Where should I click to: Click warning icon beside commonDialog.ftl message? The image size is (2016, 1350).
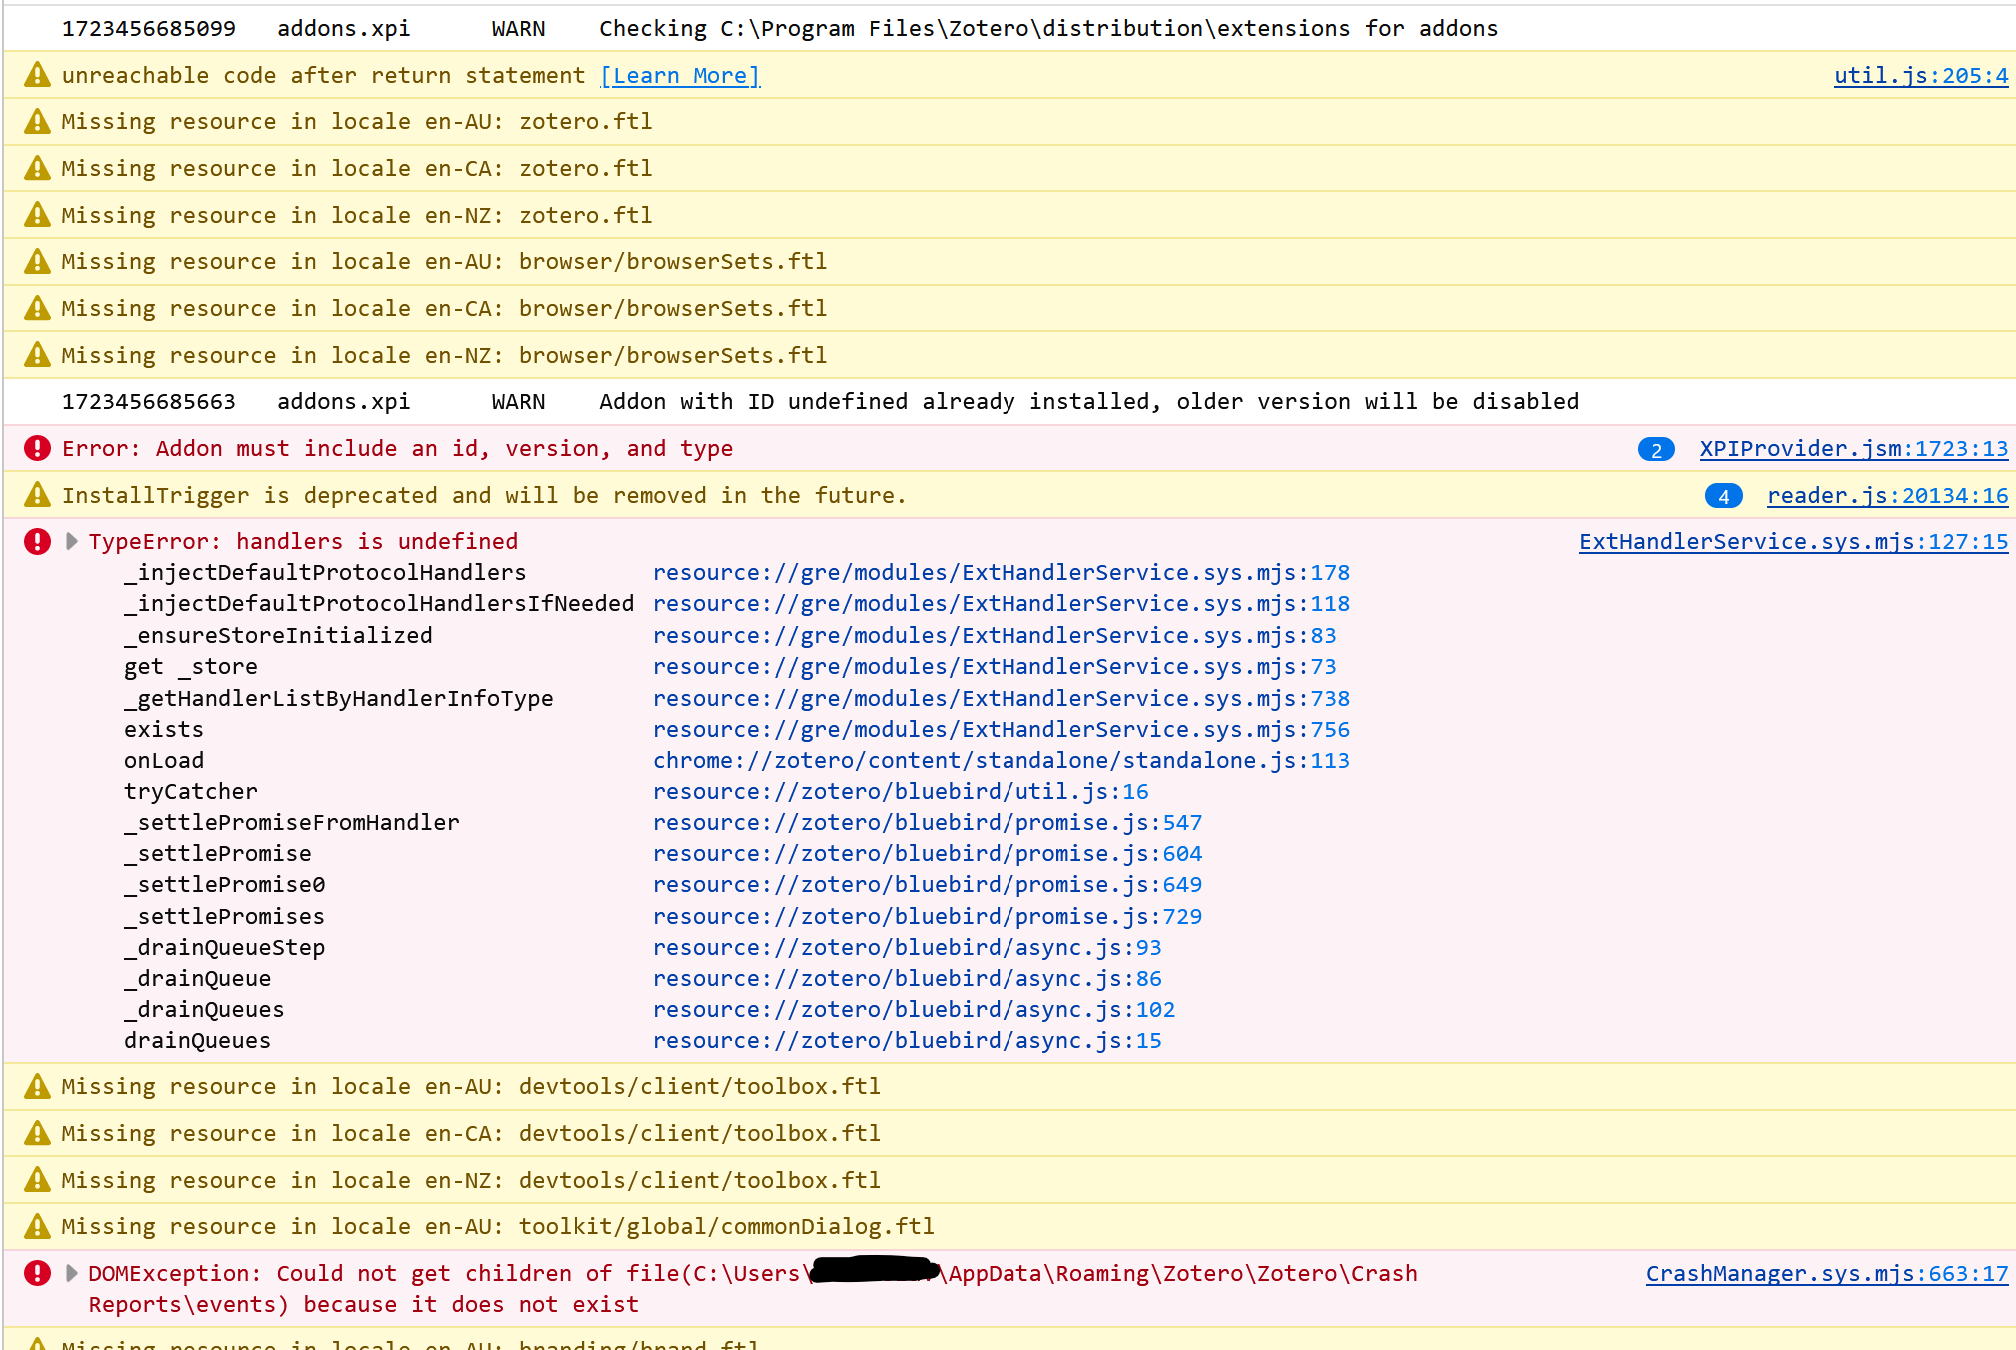pyautogui.click(x=37, y=1226)
